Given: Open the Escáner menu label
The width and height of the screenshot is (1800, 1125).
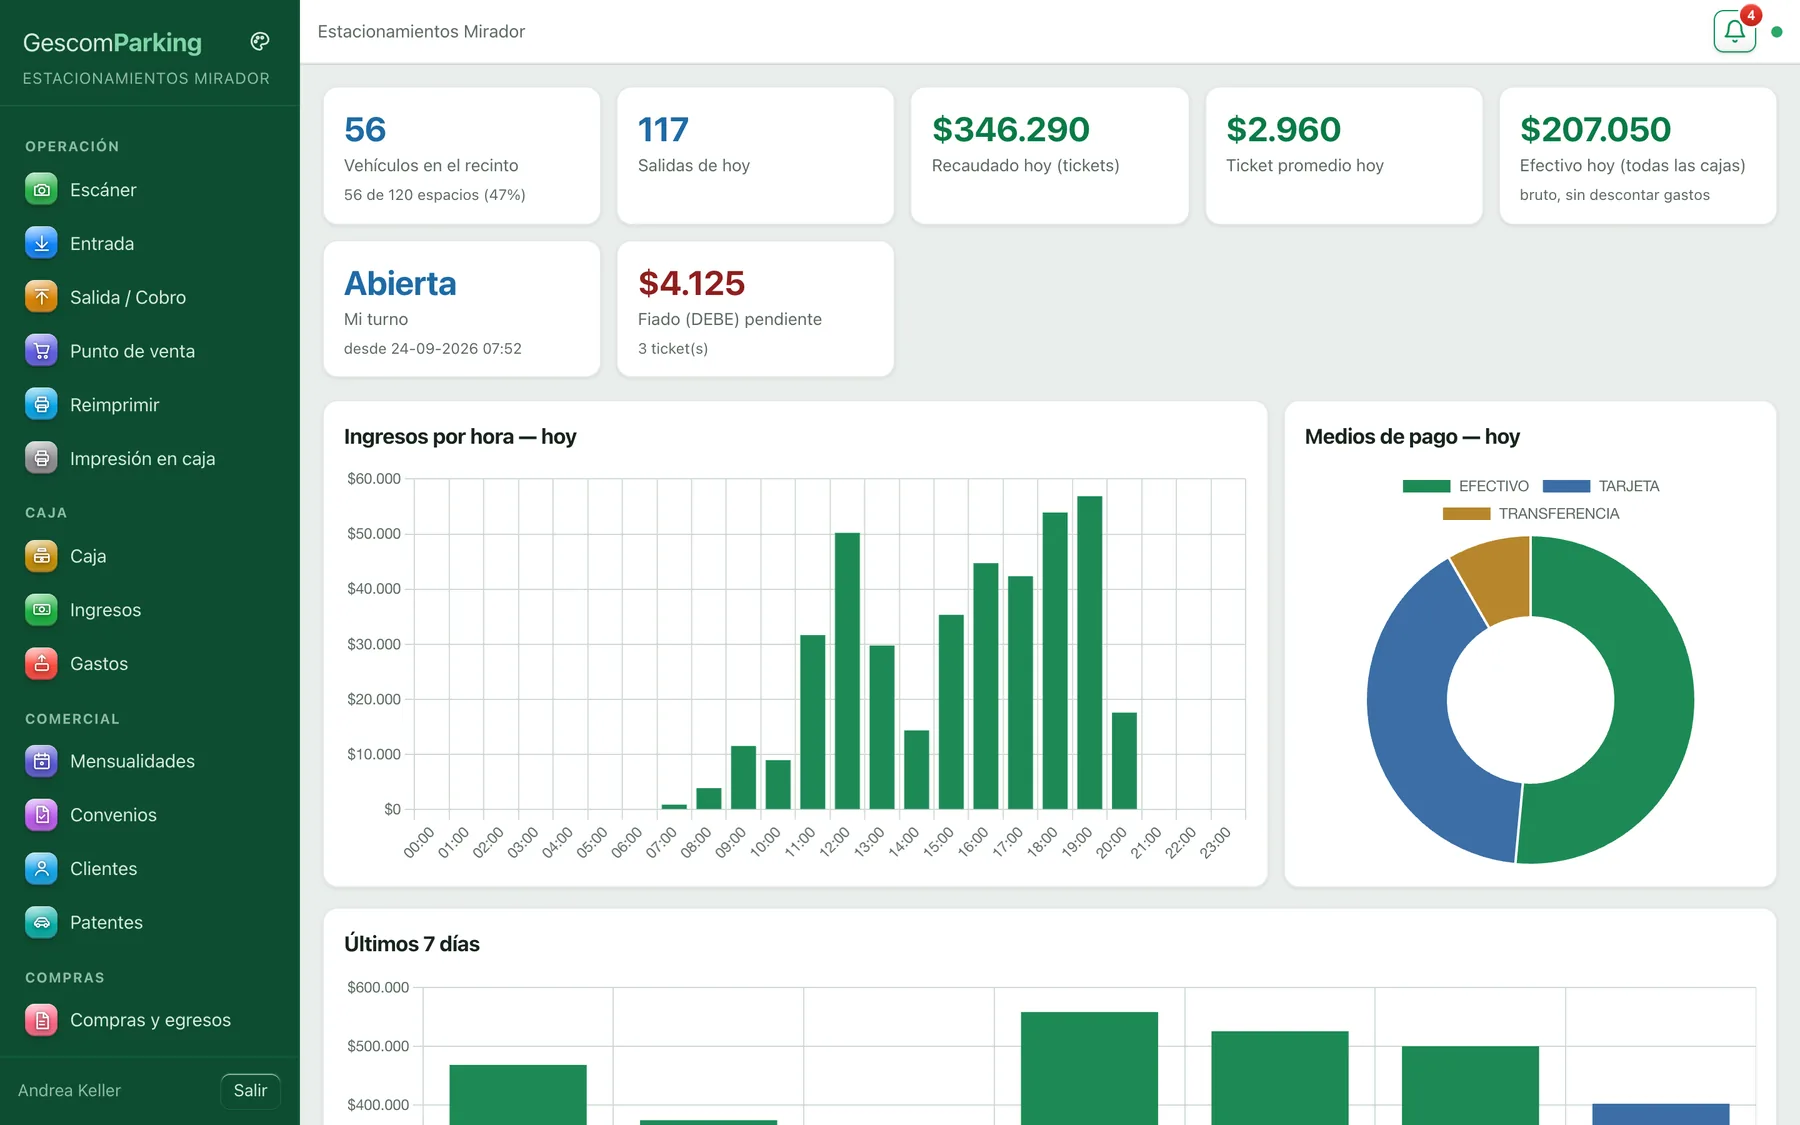Looking at the screenshot, I should [103, 190].
